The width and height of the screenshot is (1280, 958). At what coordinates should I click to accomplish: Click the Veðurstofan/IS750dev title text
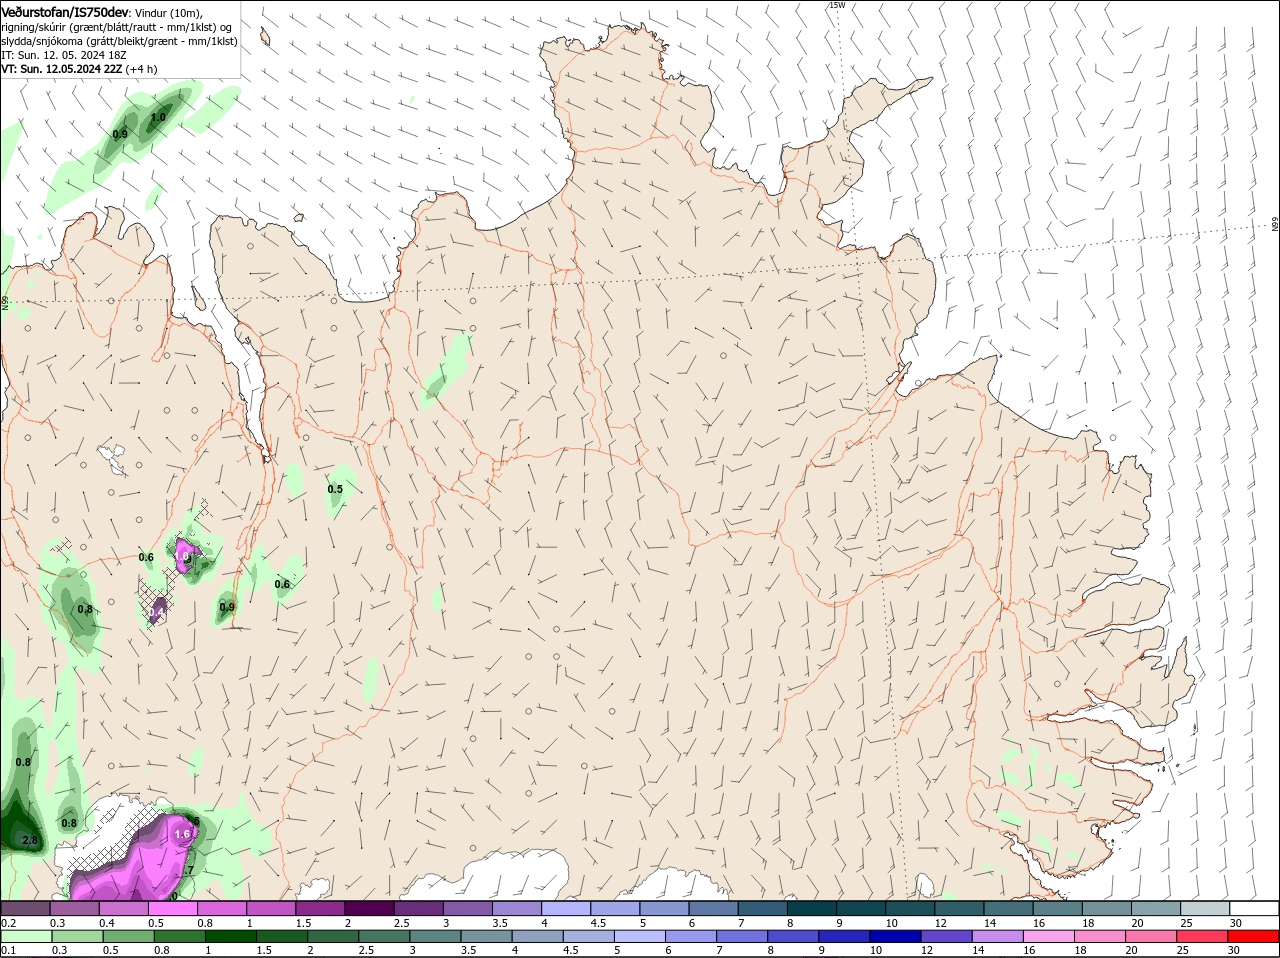[x=65, y=11]
